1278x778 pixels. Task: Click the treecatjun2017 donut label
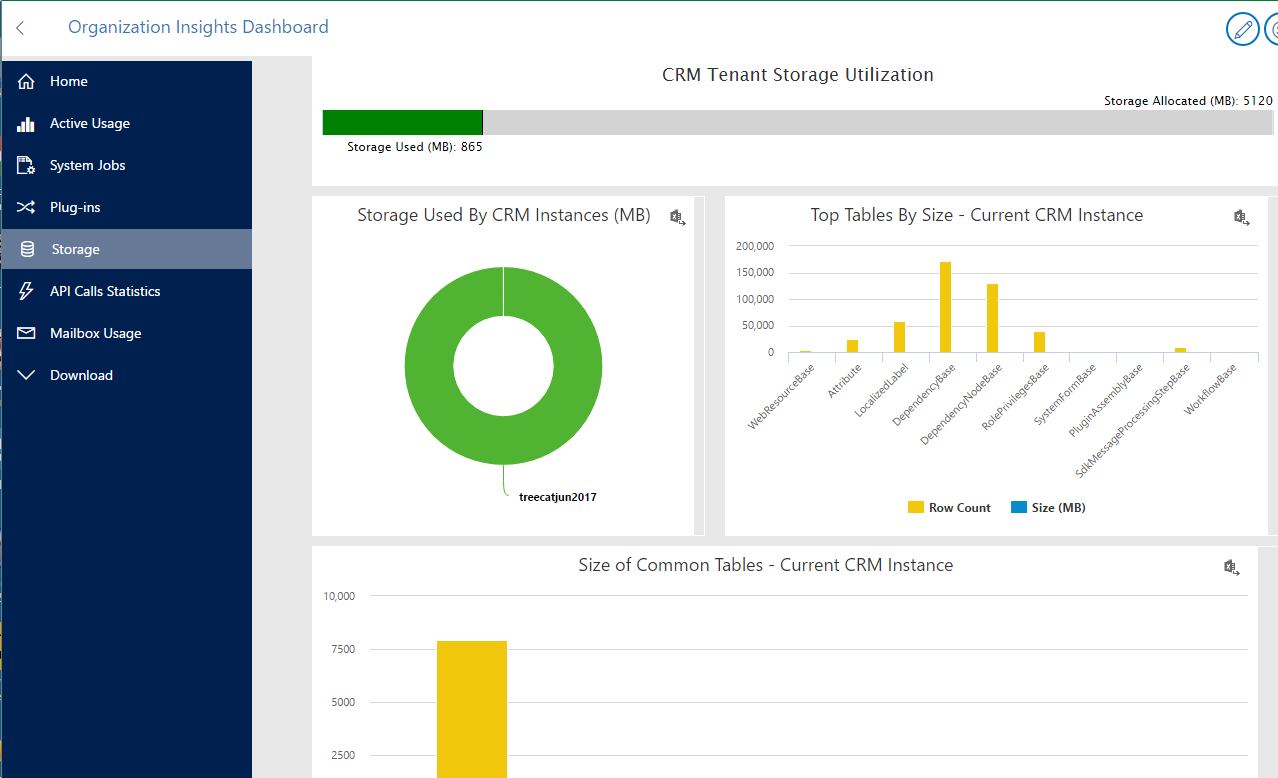pos(558,497)
